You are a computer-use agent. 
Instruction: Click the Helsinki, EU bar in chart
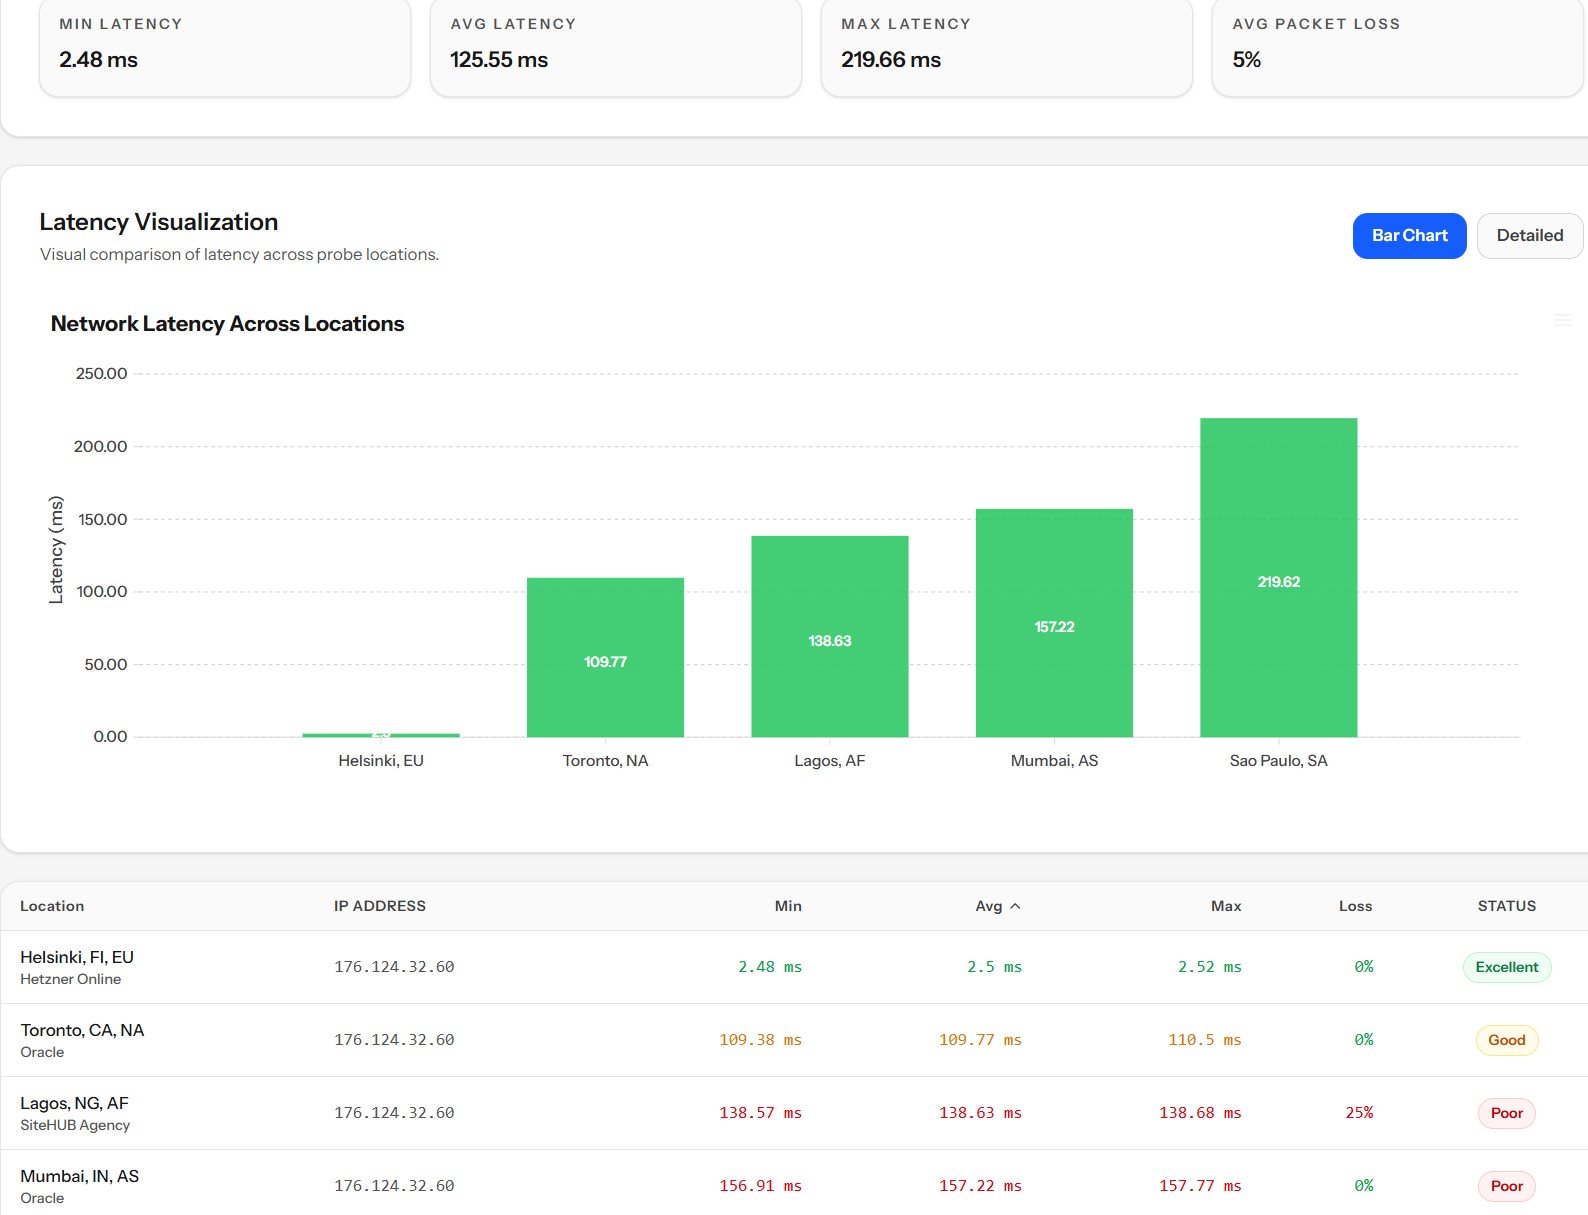point(381,735)
